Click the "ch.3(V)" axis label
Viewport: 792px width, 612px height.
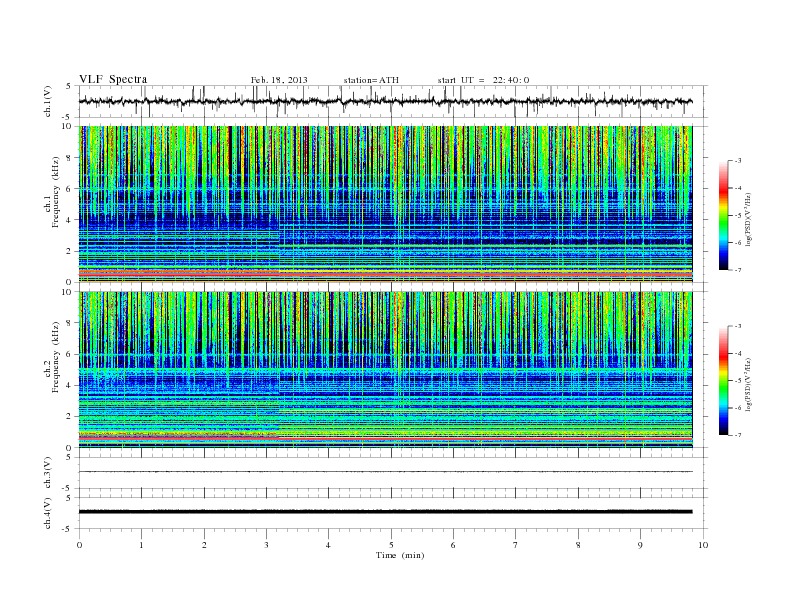point(48,473)
